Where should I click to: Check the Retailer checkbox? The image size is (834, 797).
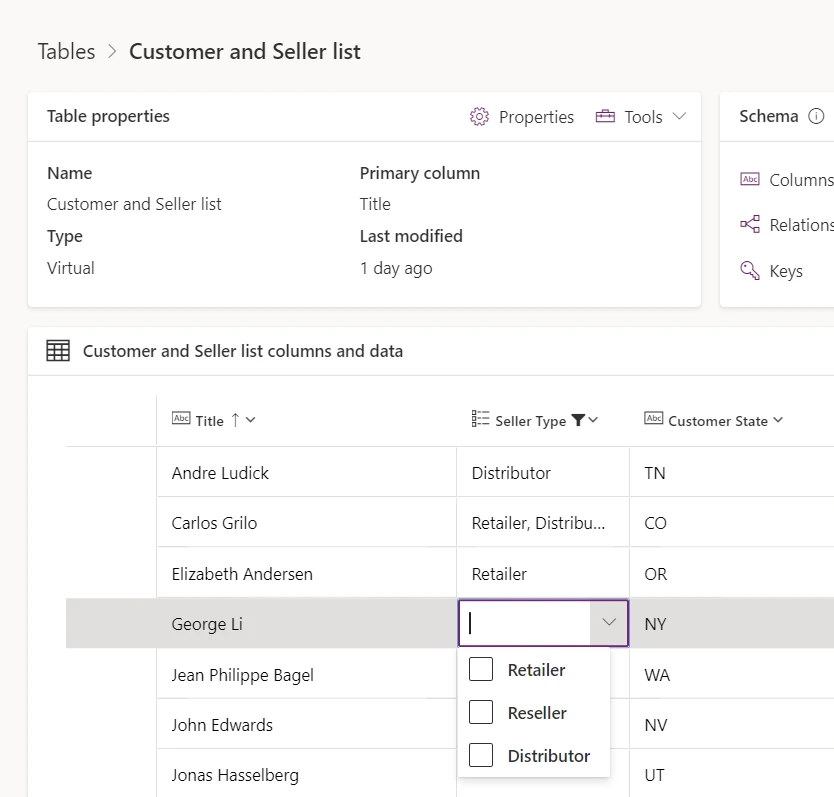coord(481,670)
